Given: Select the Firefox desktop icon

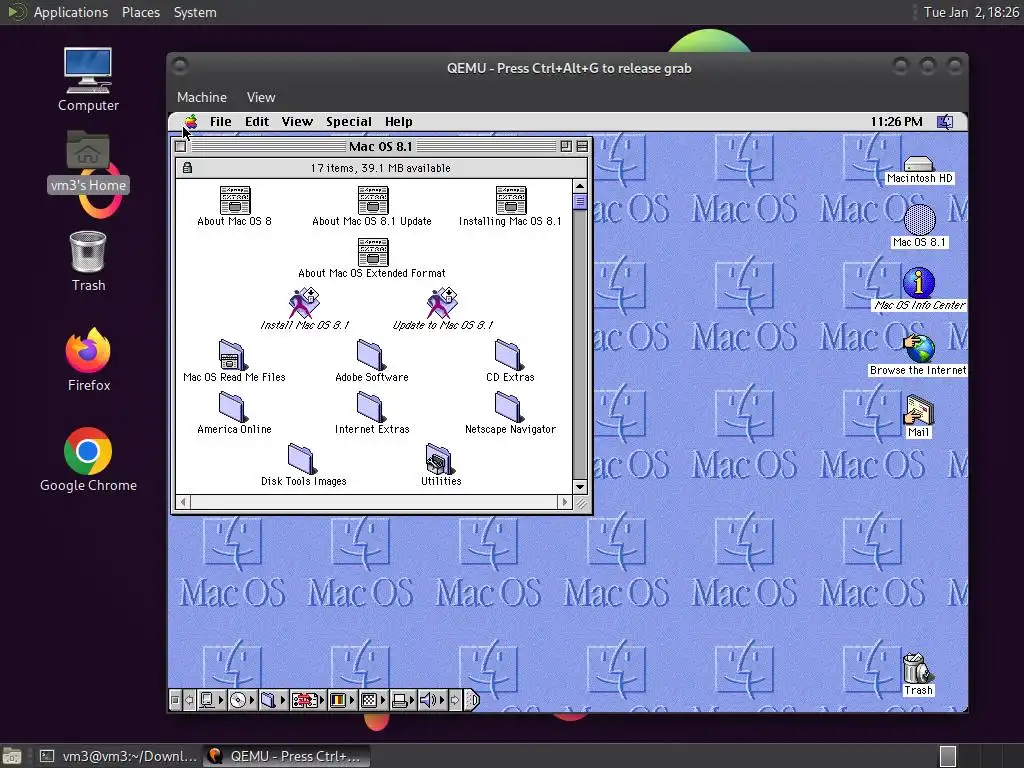Looking at the screenshot, I should 88,360.
